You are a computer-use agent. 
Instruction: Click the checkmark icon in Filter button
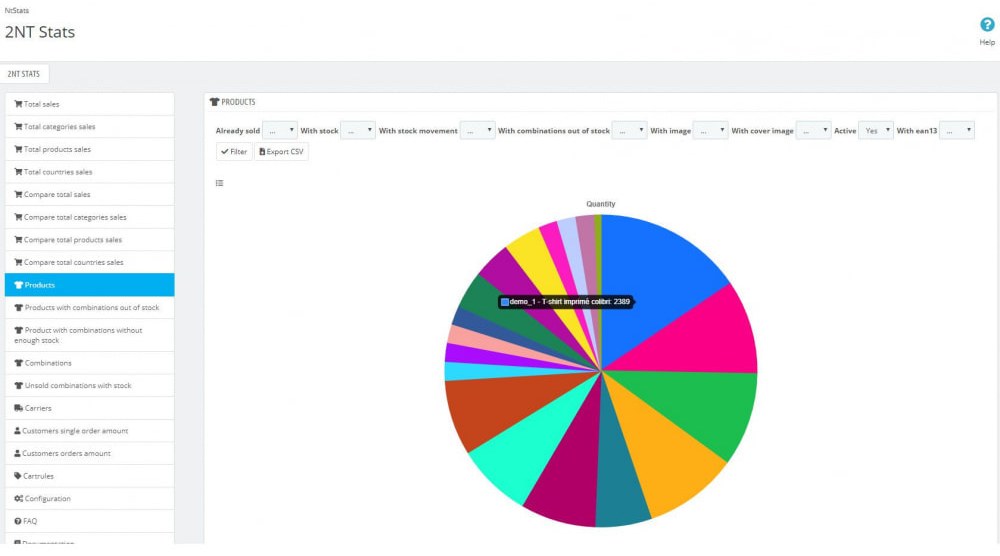[224, 152]
